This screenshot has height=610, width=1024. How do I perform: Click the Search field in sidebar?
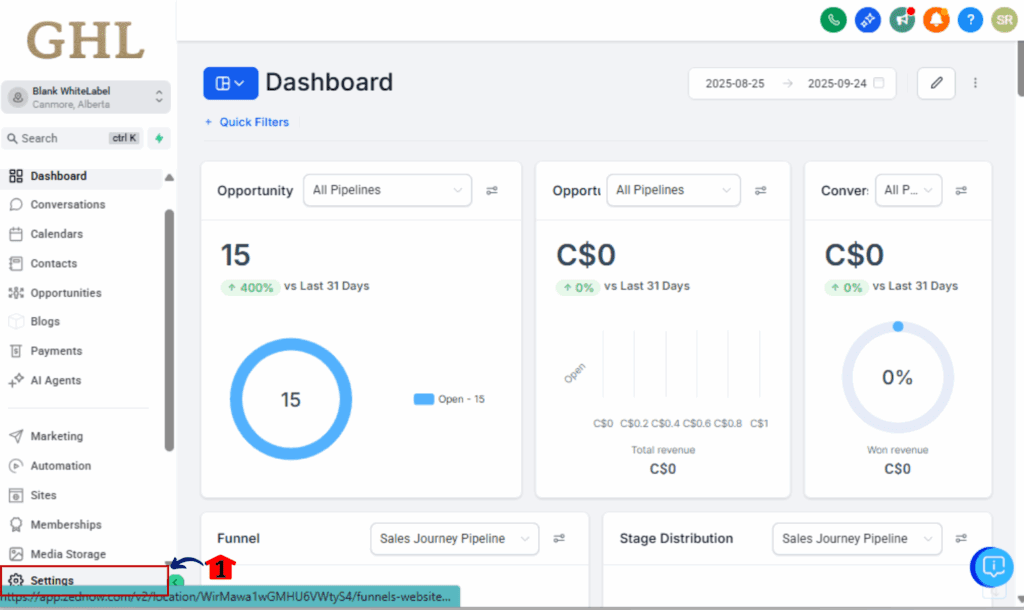(72, 138)
